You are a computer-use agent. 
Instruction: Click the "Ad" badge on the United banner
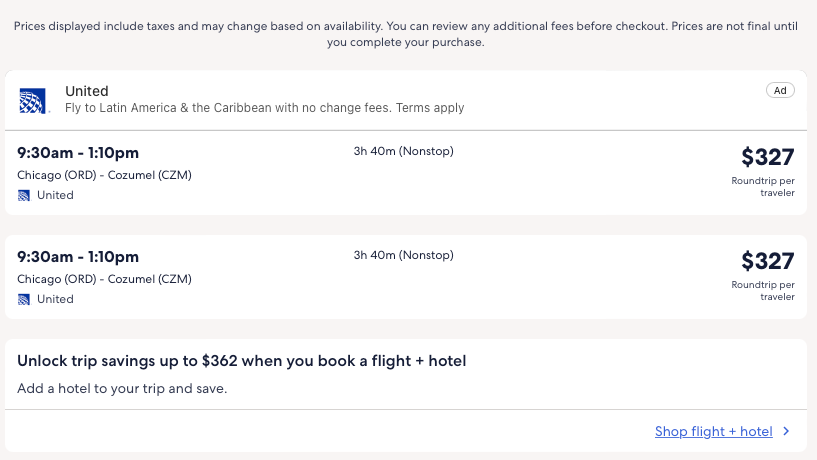[780, 90]
